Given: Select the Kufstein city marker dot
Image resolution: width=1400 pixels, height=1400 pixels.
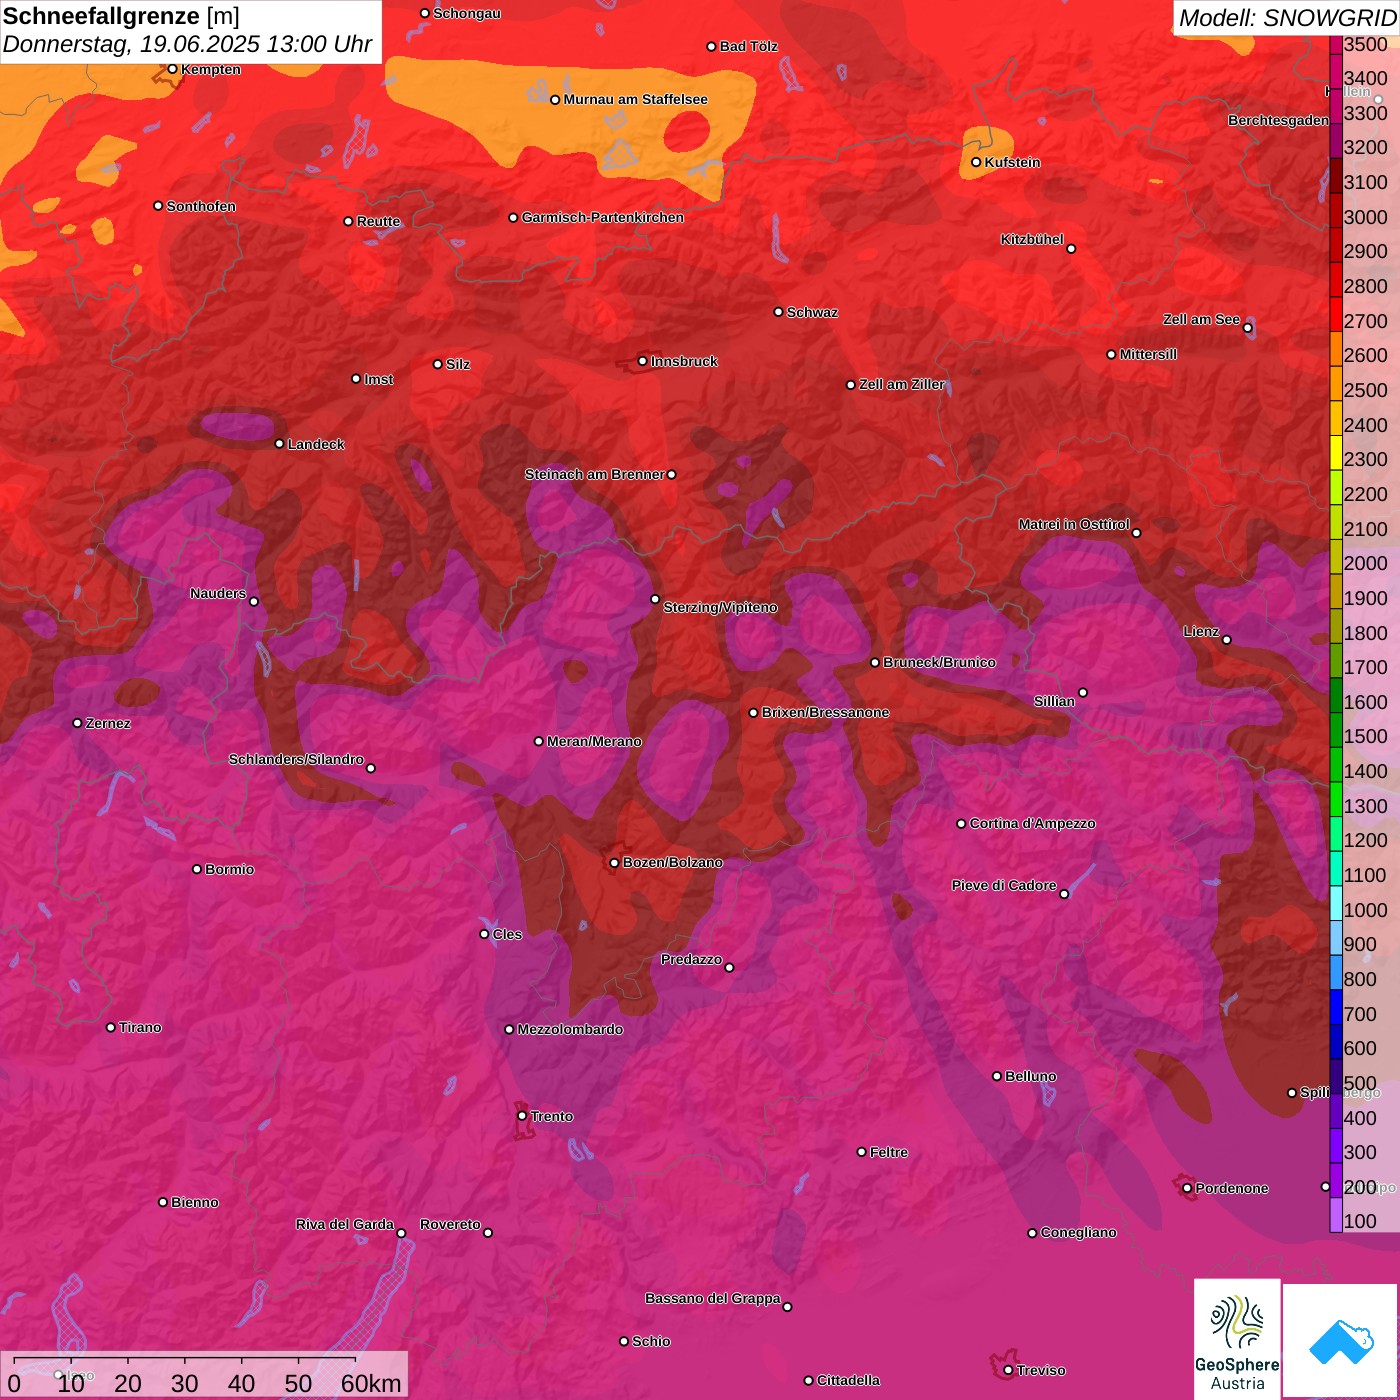Looking at the screenshot, I should pos(976,162).
